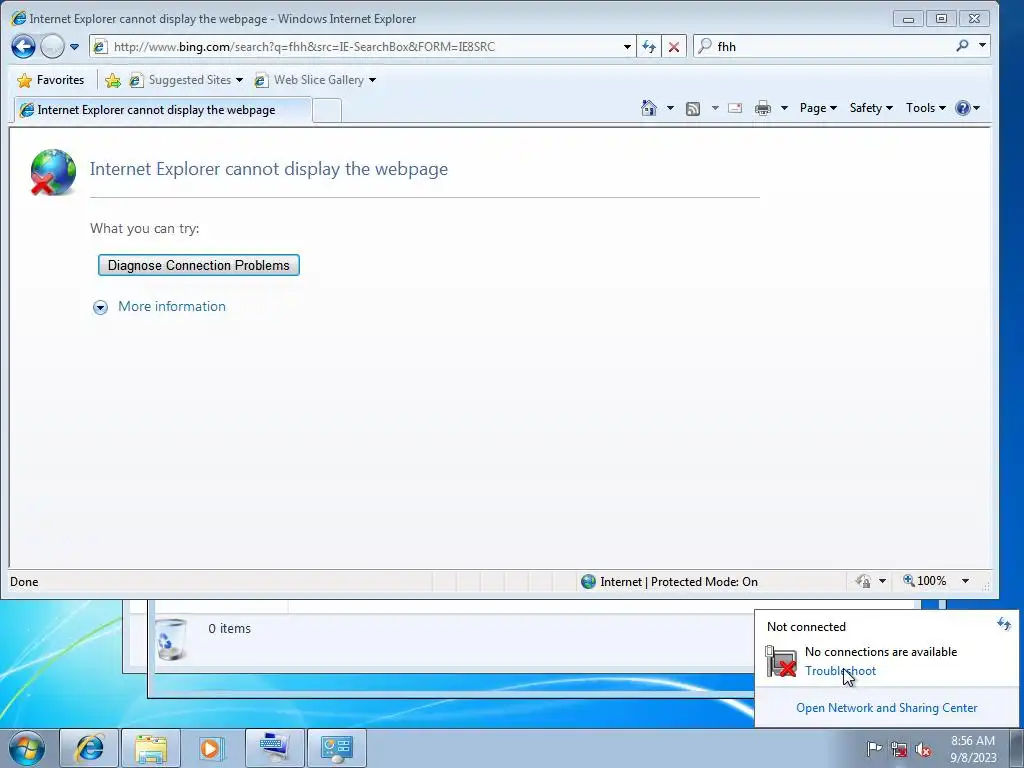Expand the Home button dropdown arrow
1024x768 pixels.
pyautogui.click(x=670, y=108)
